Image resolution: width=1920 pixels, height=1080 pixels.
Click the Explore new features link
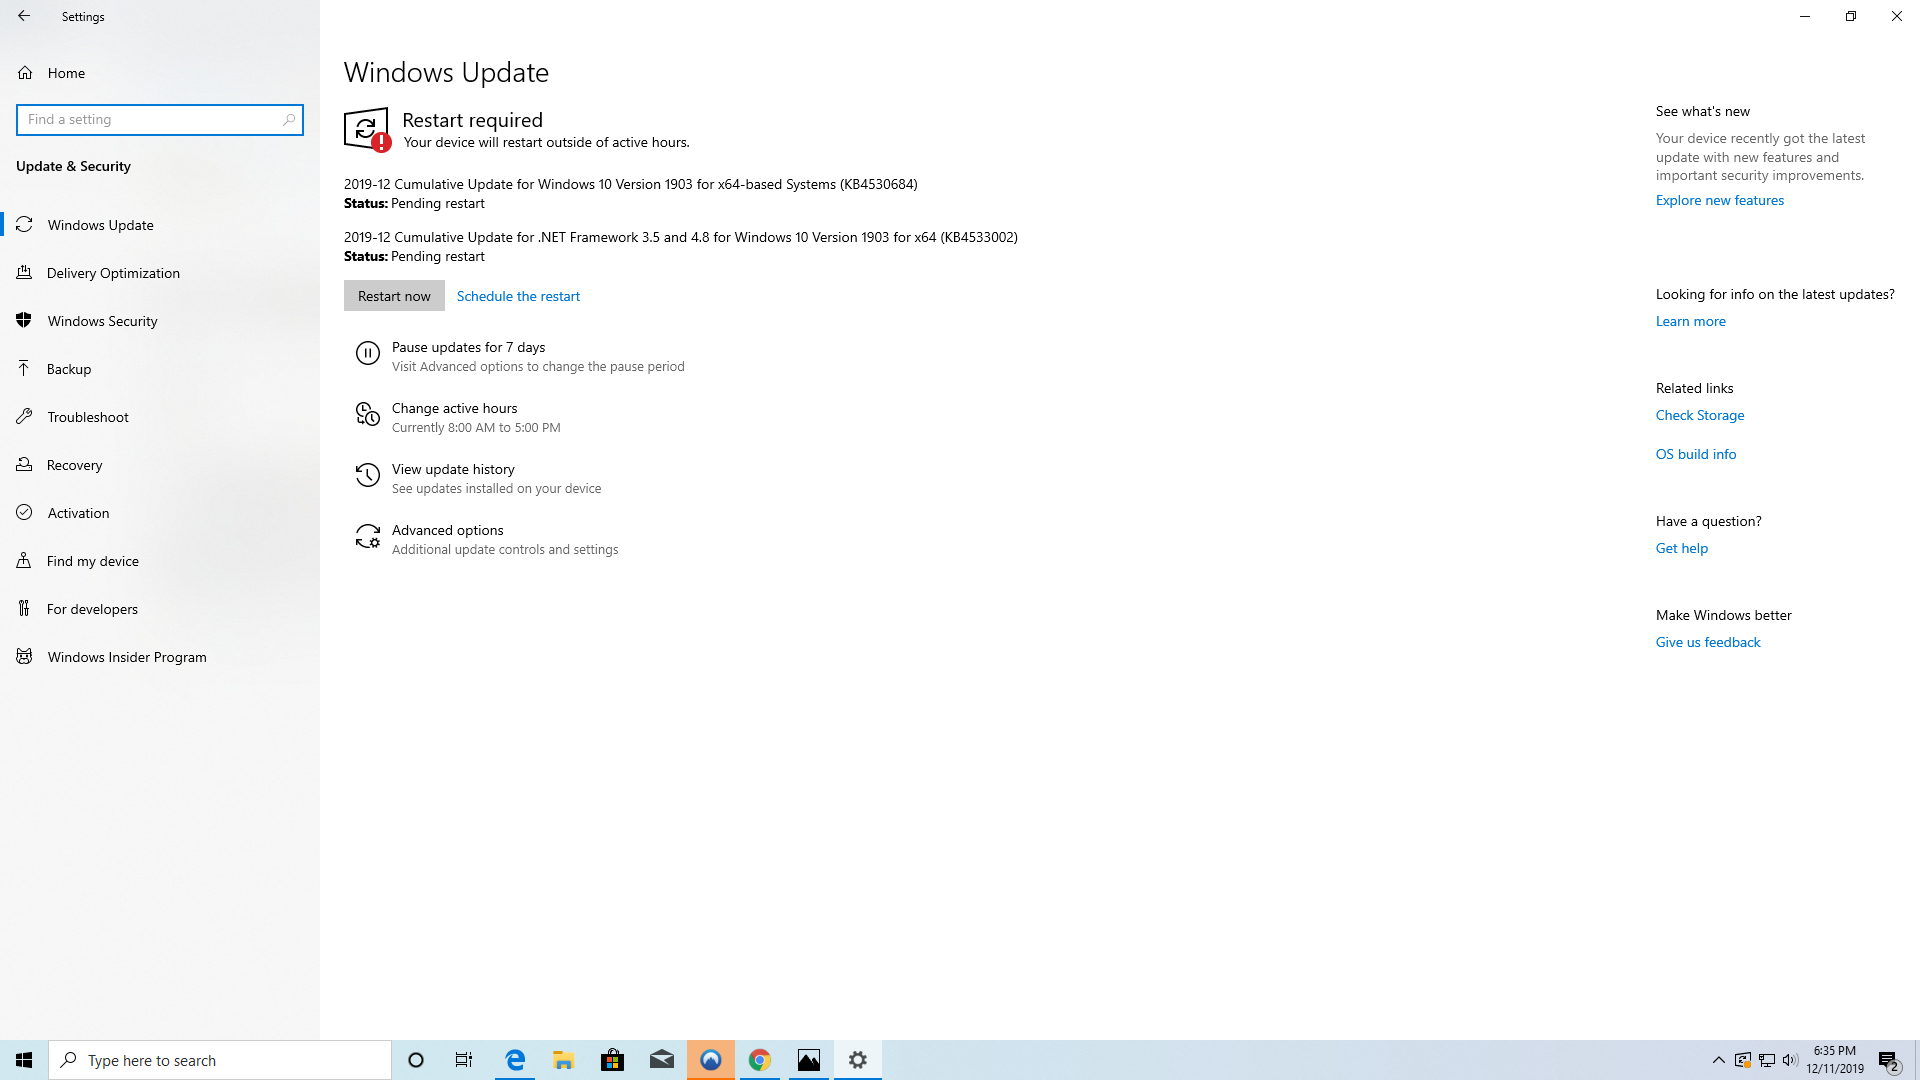pyautogui.click(x=1719, y=200)
